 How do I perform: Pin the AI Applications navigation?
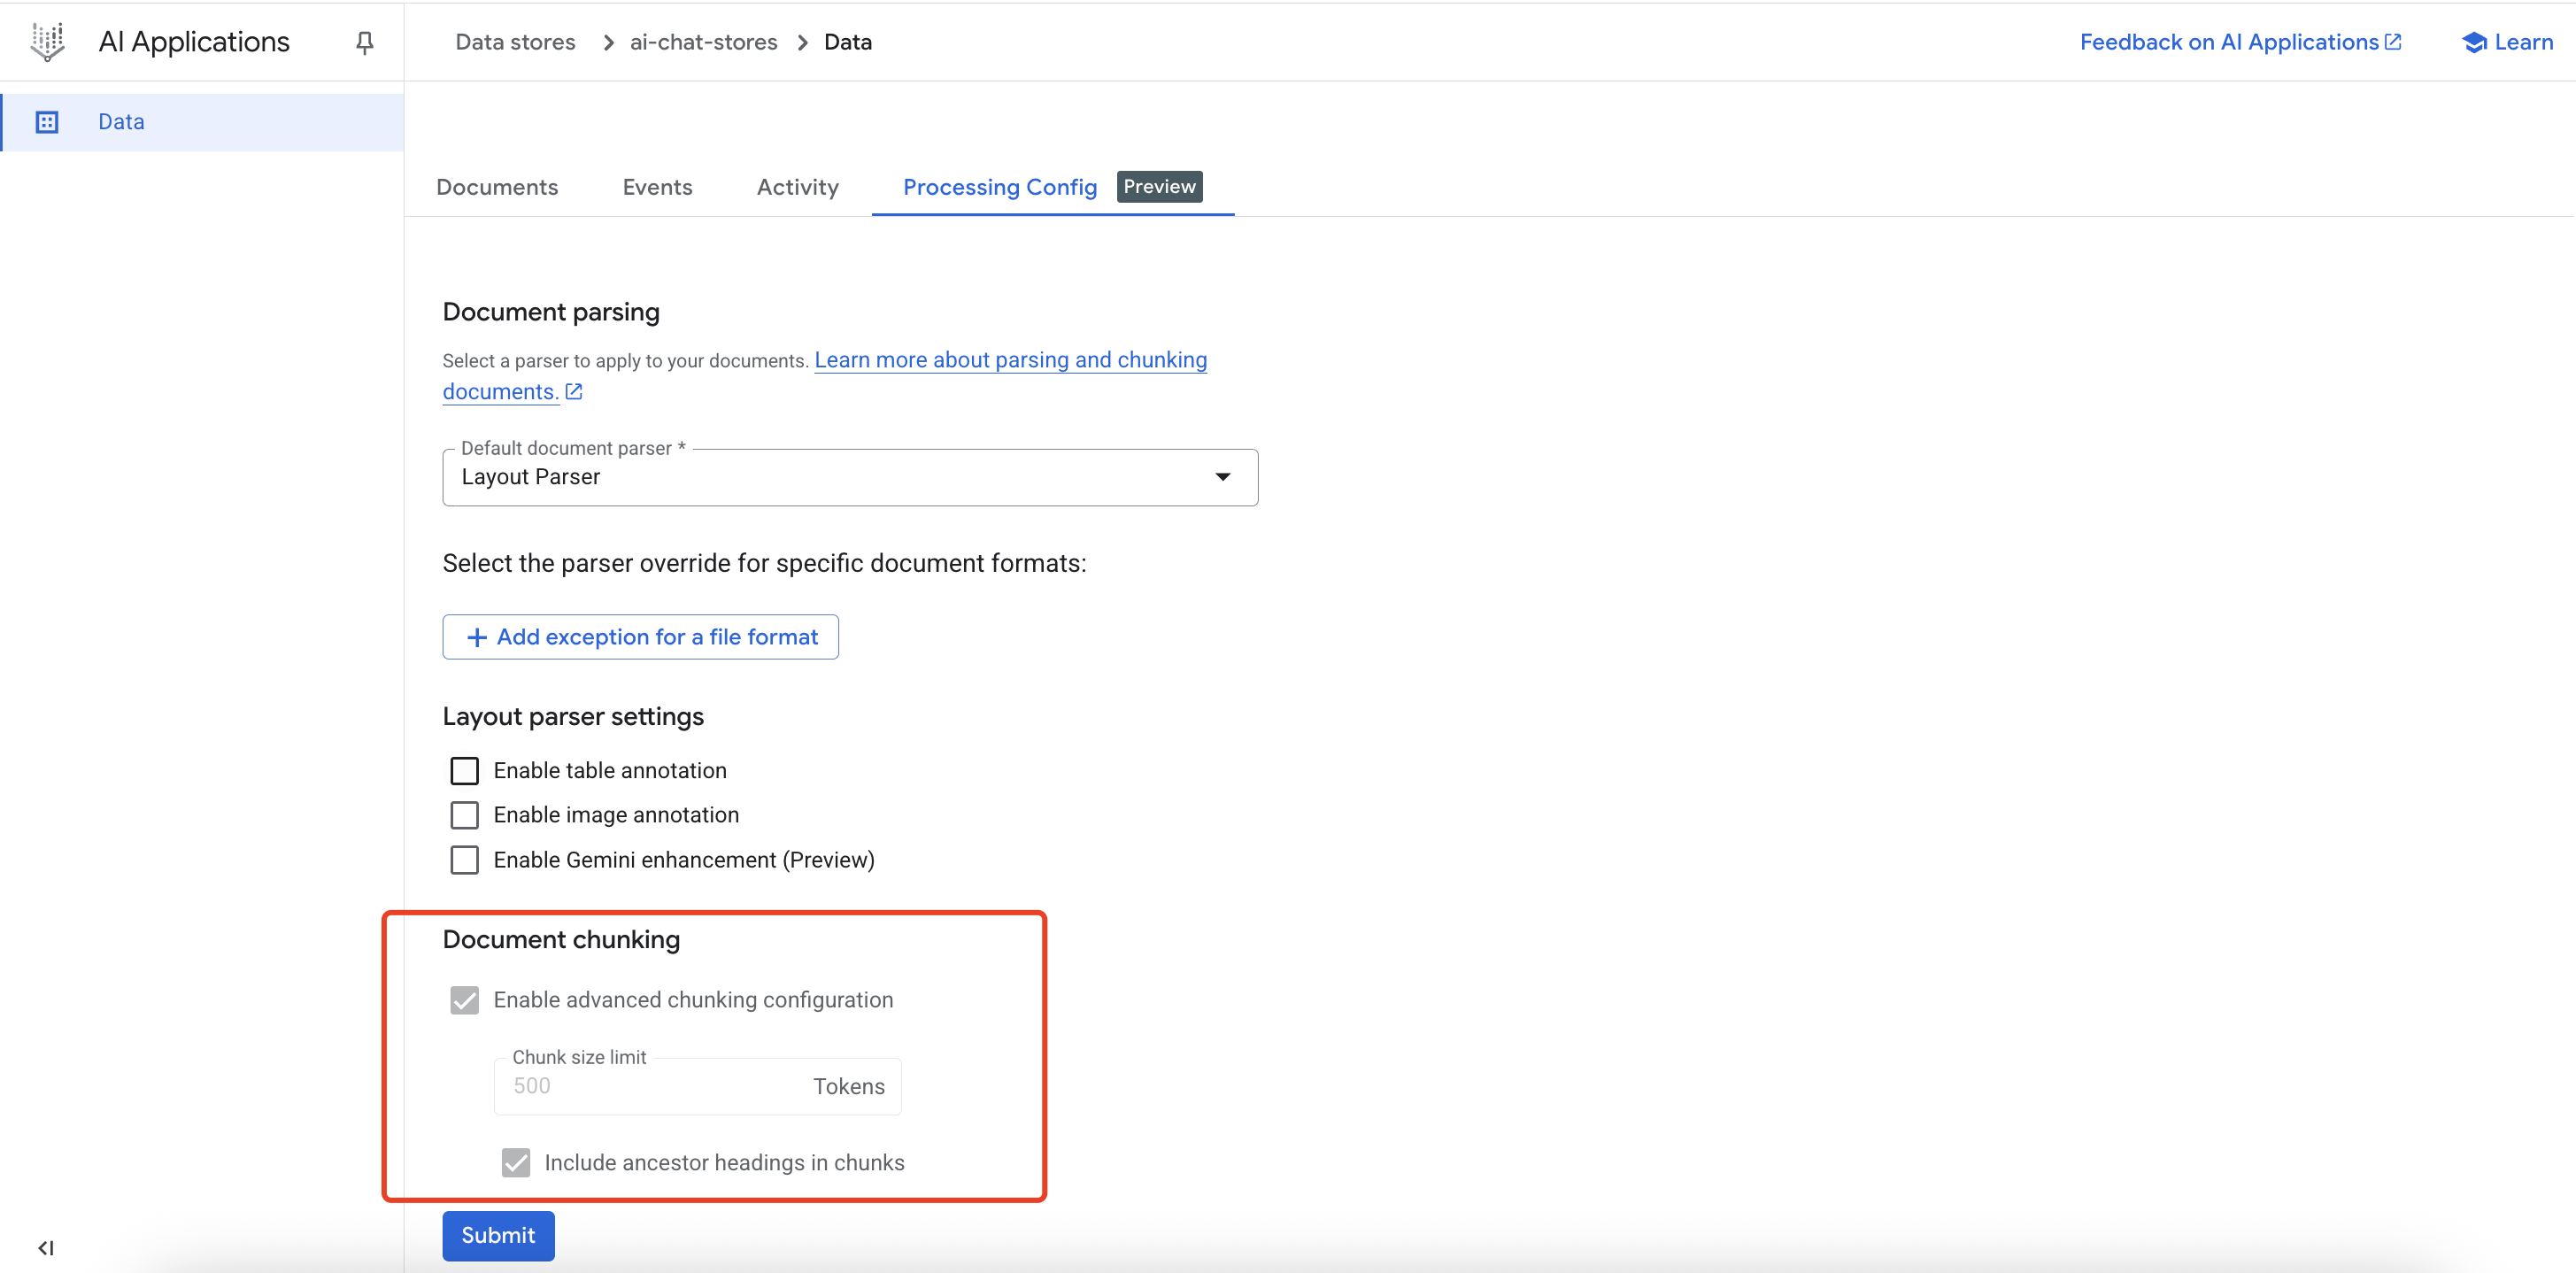[x=365, y=42]
